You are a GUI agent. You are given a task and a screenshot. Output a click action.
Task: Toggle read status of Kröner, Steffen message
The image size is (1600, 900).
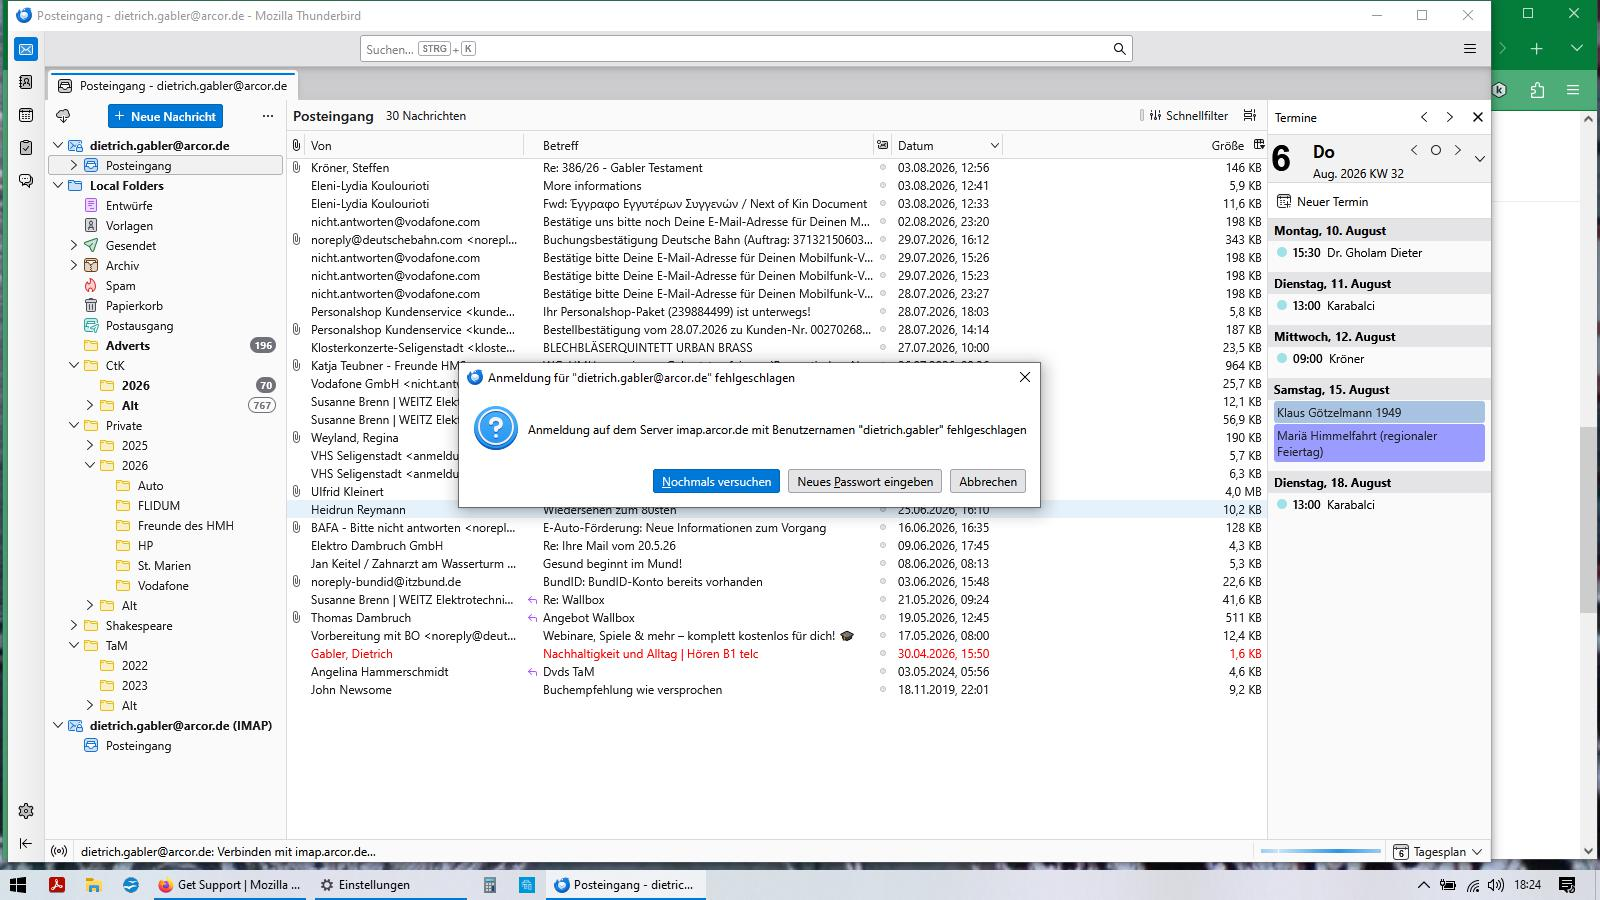click(x=882, y=168)
